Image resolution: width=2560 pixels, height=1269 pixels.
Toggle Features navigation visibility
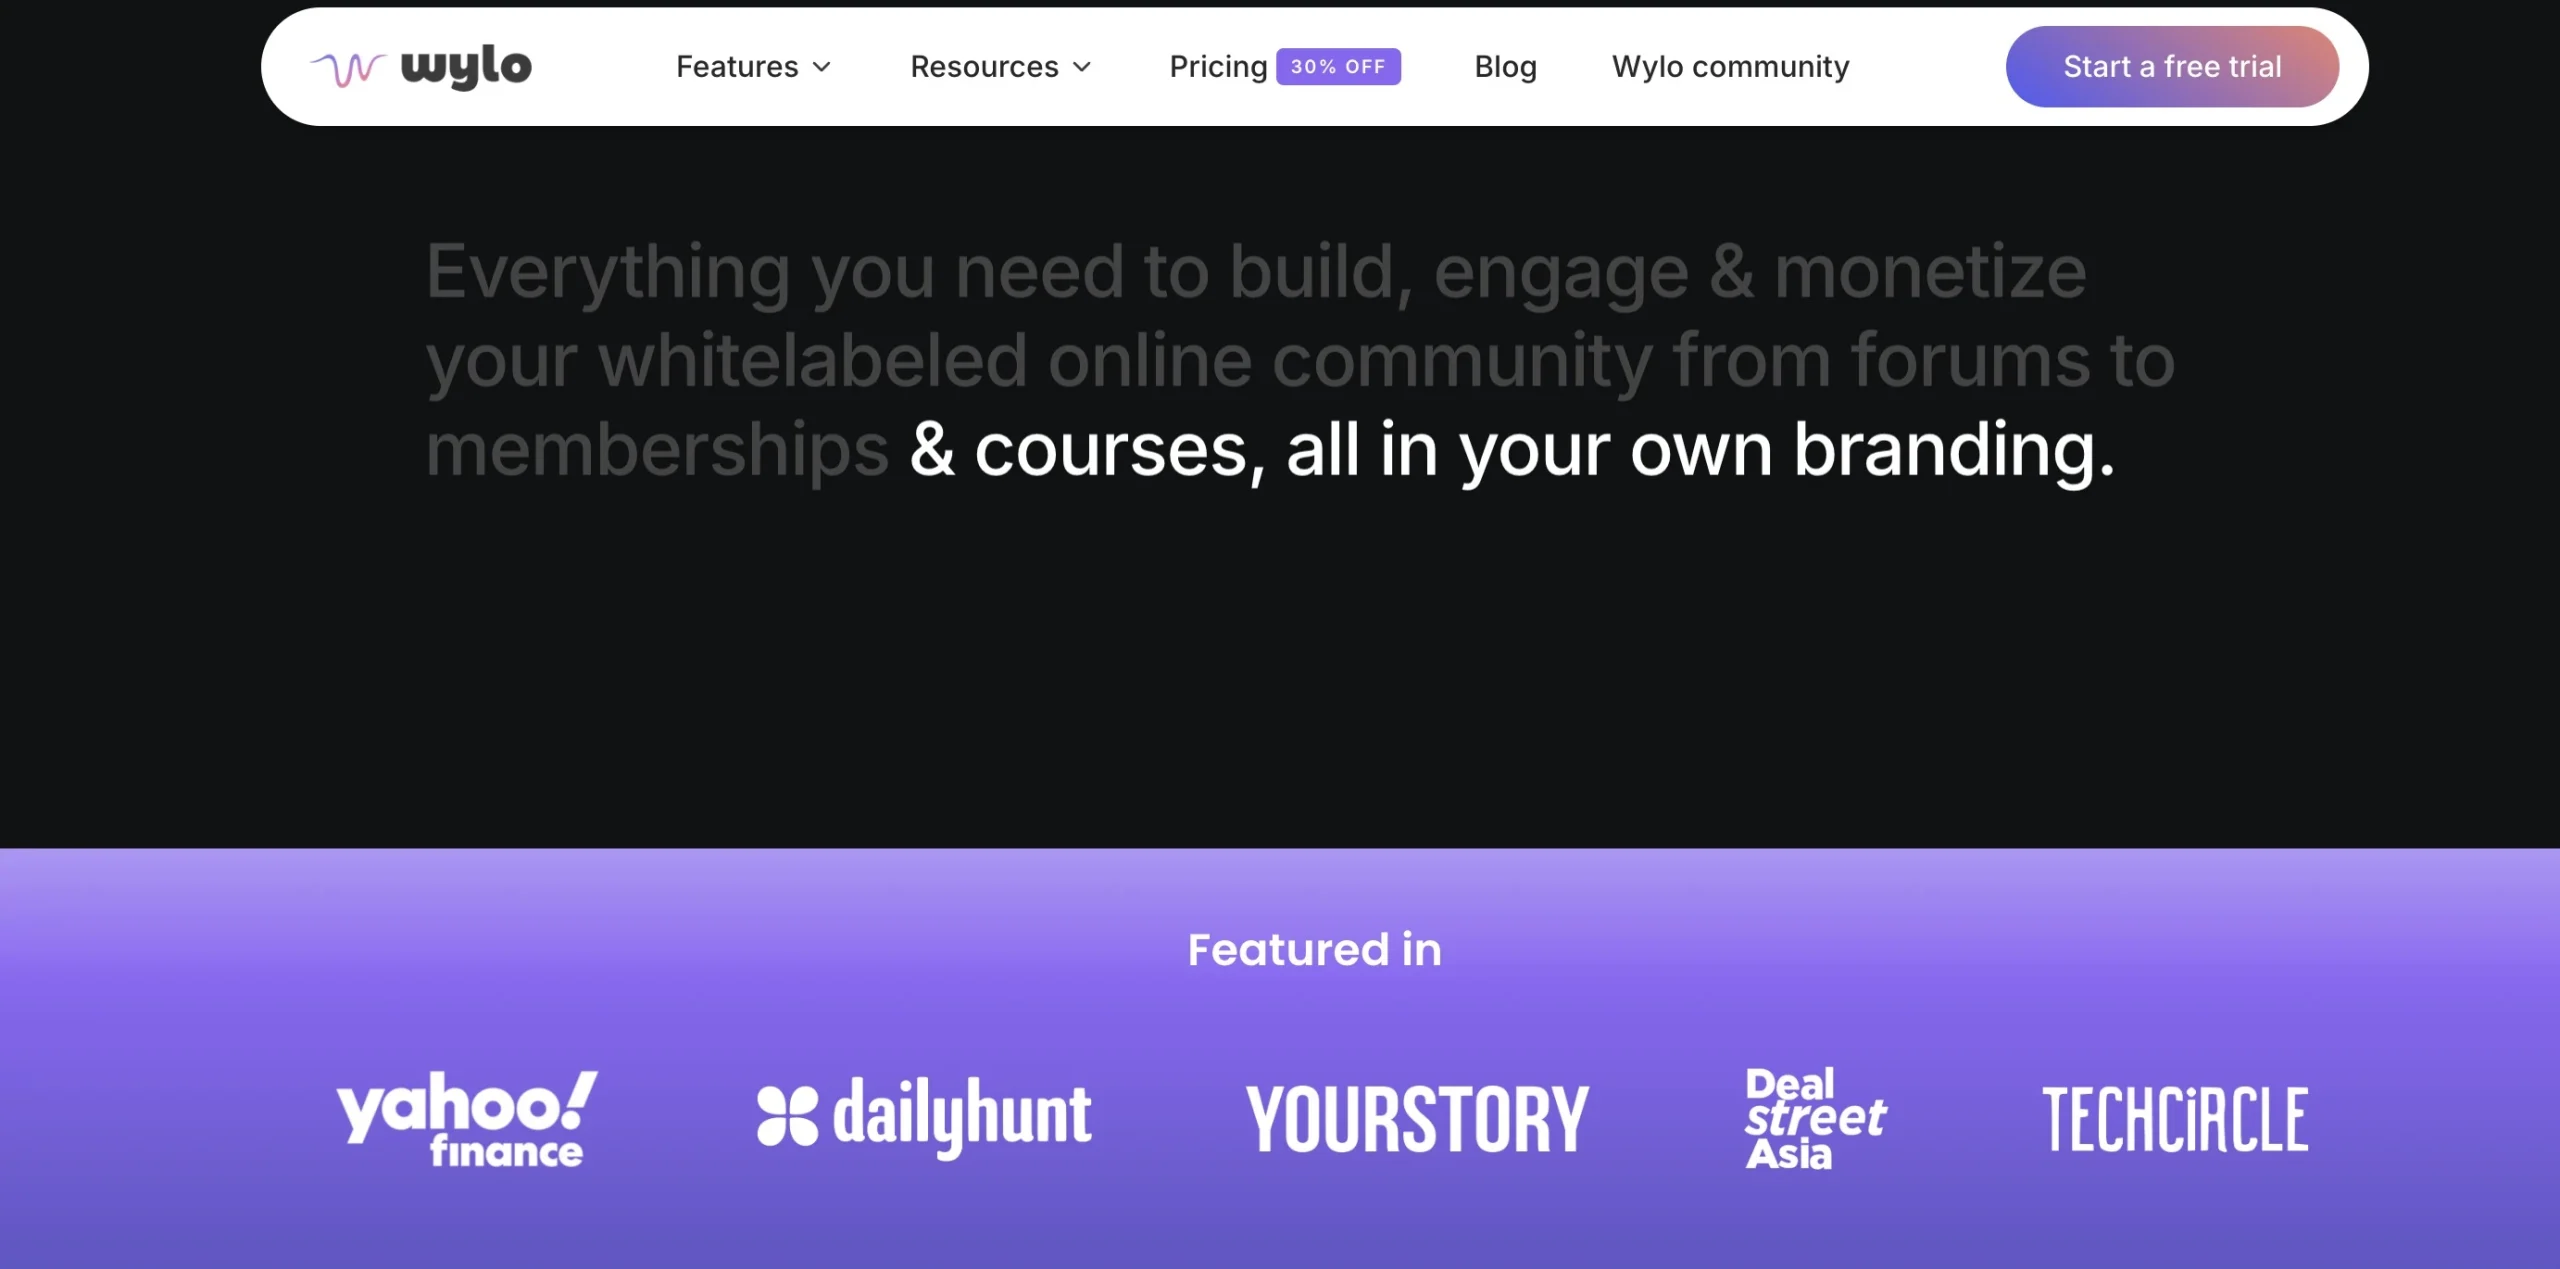[753, 65]
